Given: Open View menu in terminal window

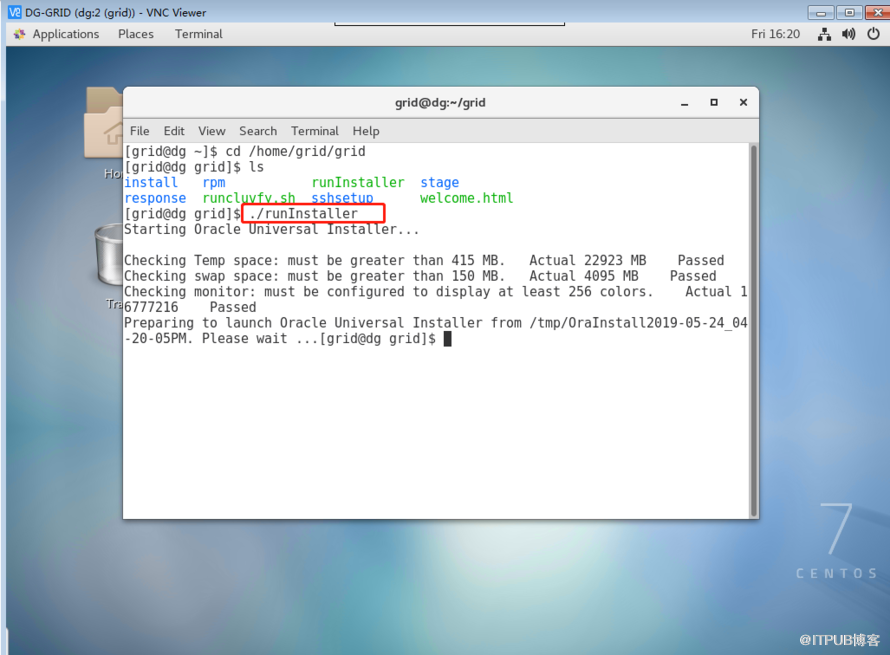Looking at the screenshot, I should click(x=212, y=131).
